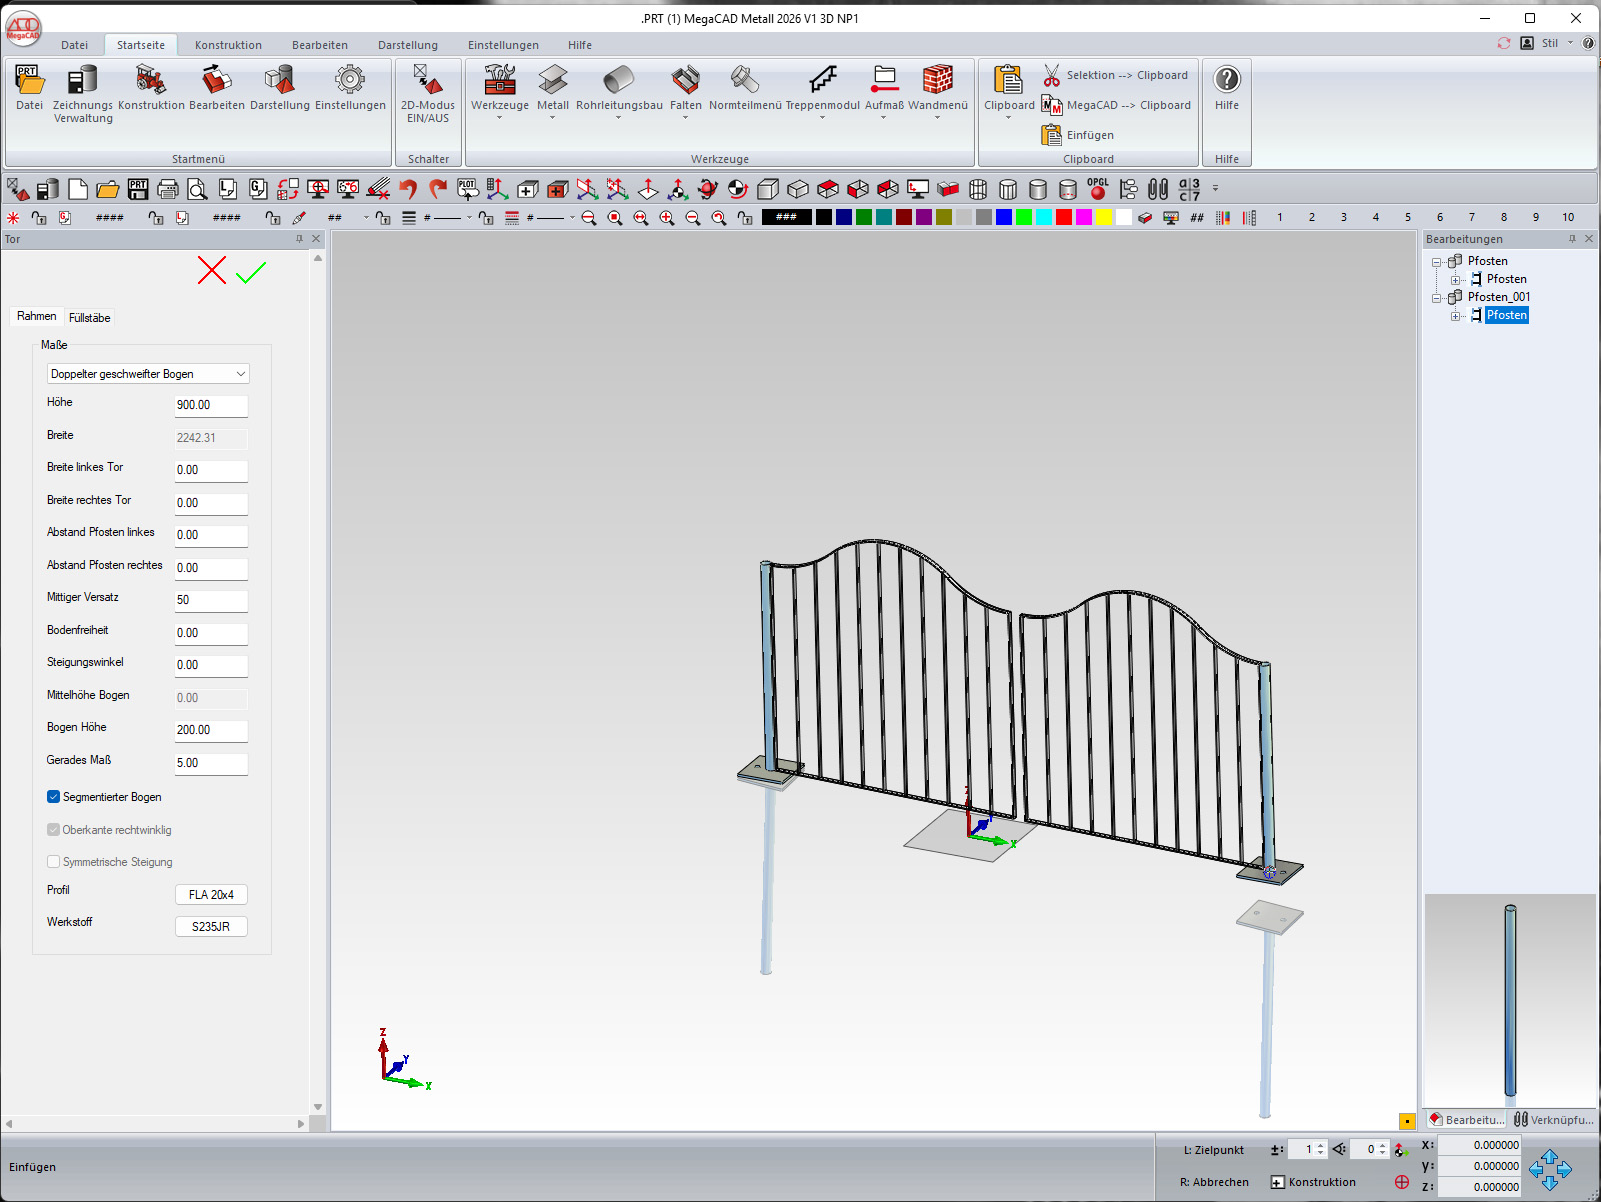The height and width of the screenshot is (1202, 1601).
Task: Toggle Symmetrische Steigung checkbox
Action: [x=54, y=862]
